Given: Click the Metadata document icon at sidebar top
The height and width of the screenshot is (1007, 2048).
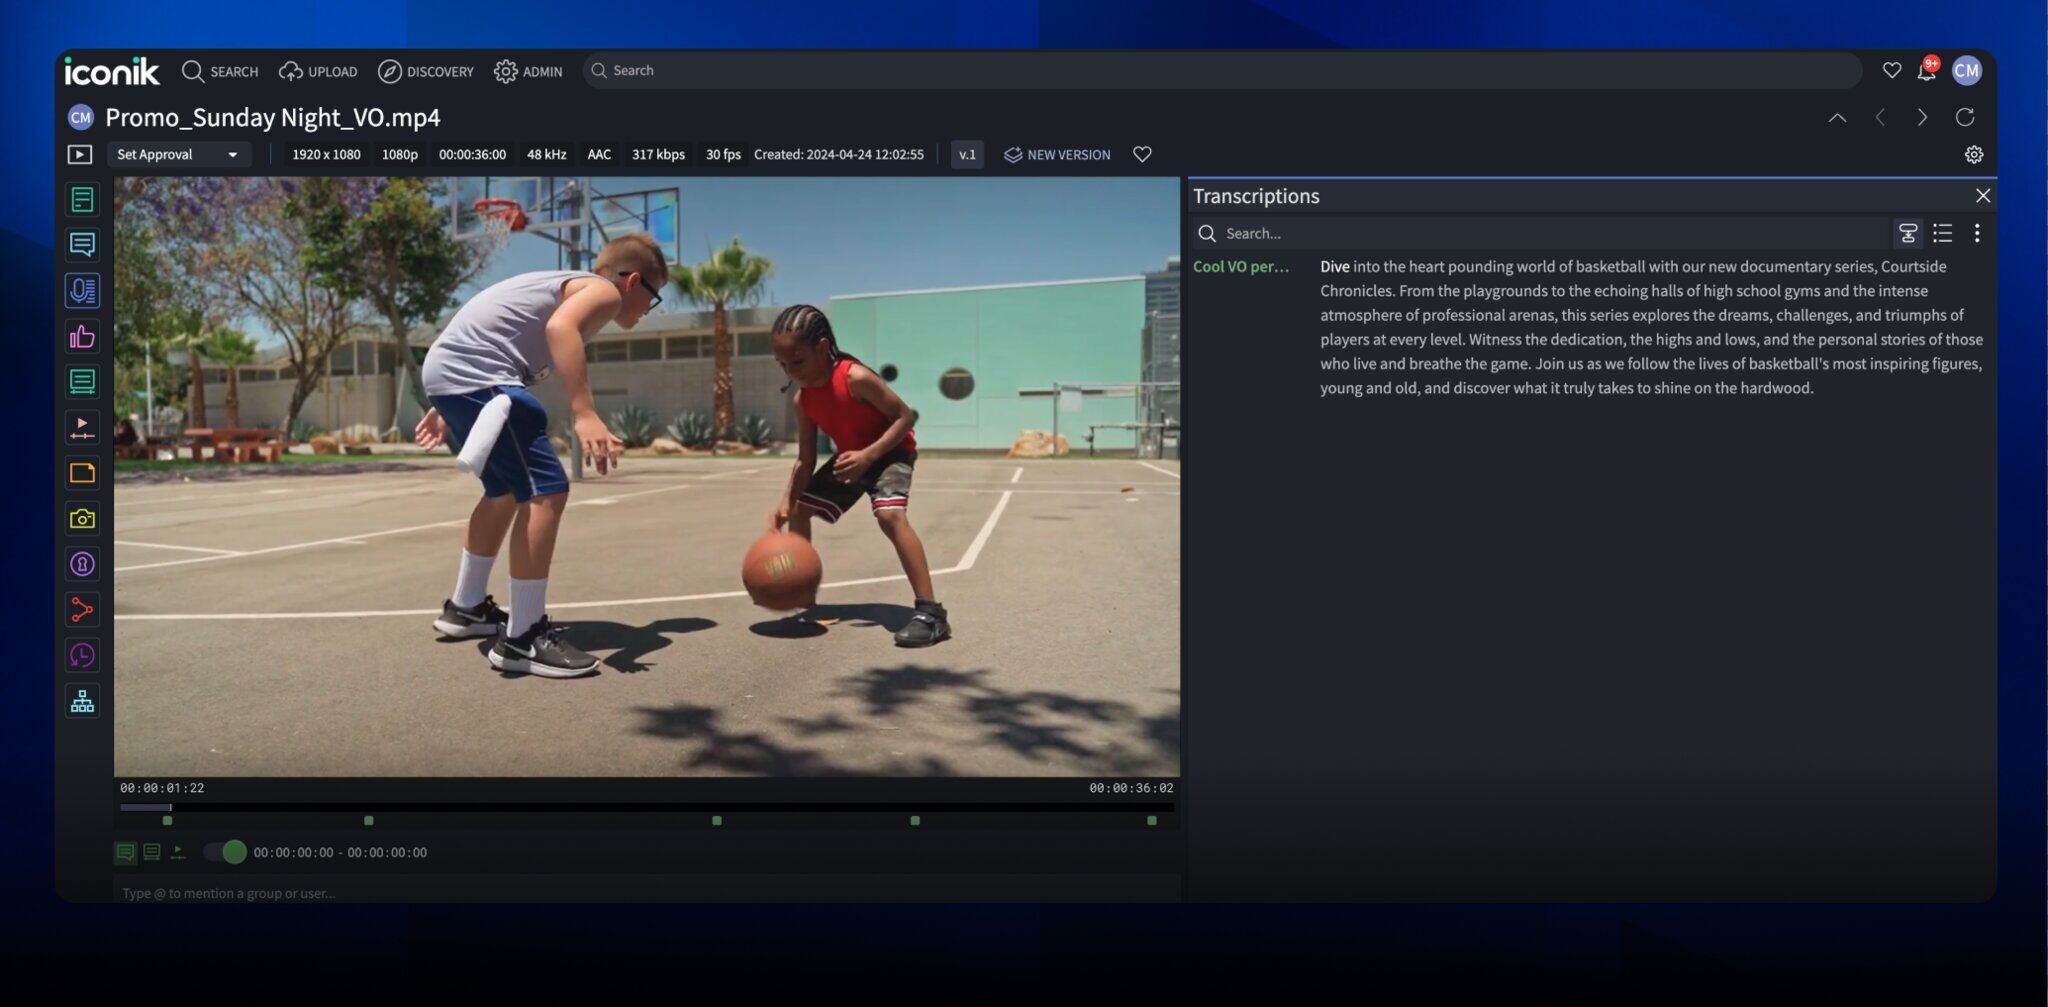Looking at the screenshot, I should point(82,198).
